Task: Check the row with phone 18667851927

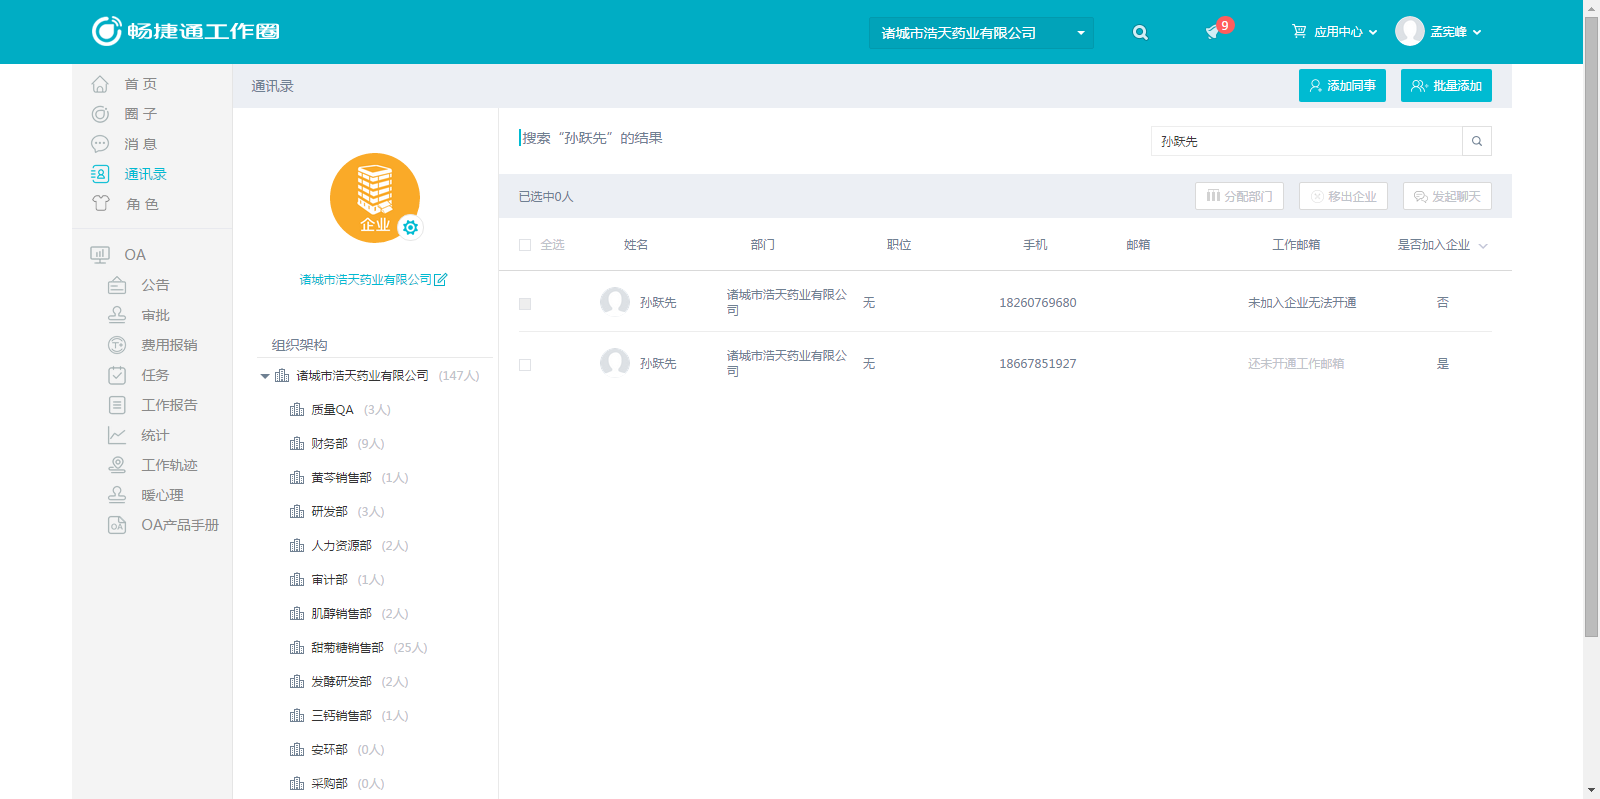Action: click(525, 365)
